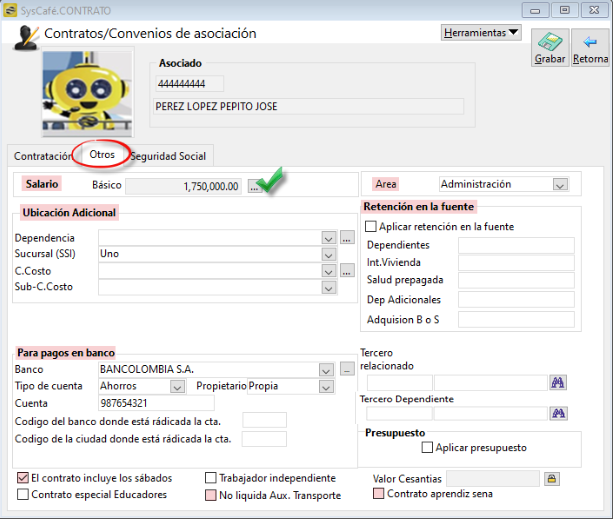The width and height of the screenshot is (615, 519).
Task: Close the SysCafé CONTRATO window
Action: point(595,10)
